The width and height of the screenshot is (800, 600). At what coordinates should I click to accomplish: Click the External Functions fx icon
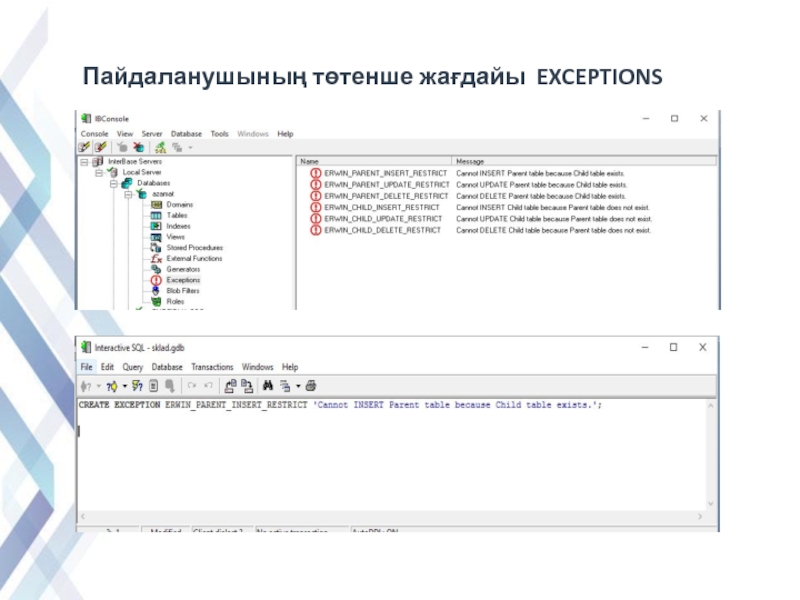(156, 258)
